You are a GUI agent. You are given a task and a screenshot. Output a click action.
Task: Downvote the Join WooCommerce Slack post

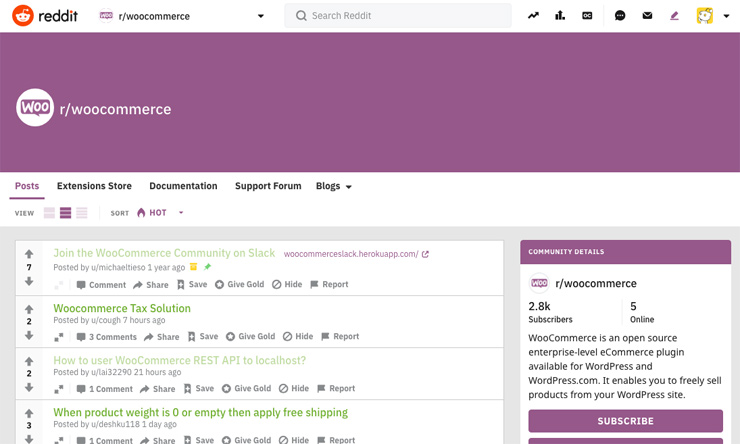[x=29, y=281]
